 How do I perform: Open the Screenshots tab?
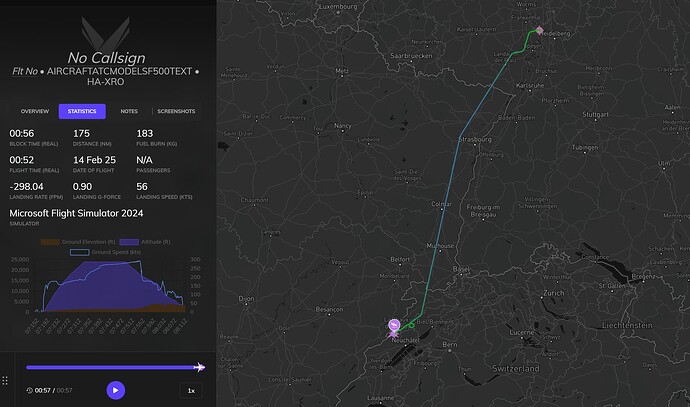176,111
